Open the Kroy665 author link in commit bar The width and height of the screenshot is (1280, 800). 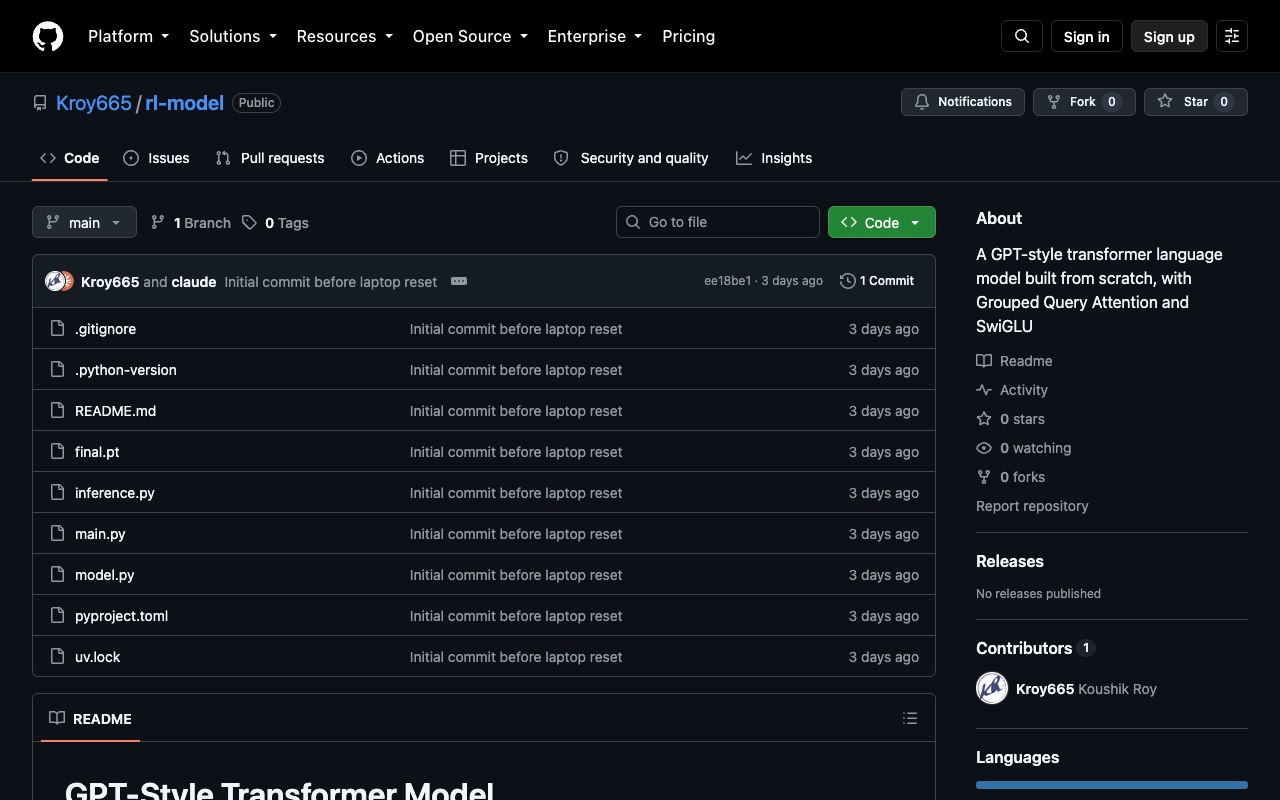(x=110, y=282)
